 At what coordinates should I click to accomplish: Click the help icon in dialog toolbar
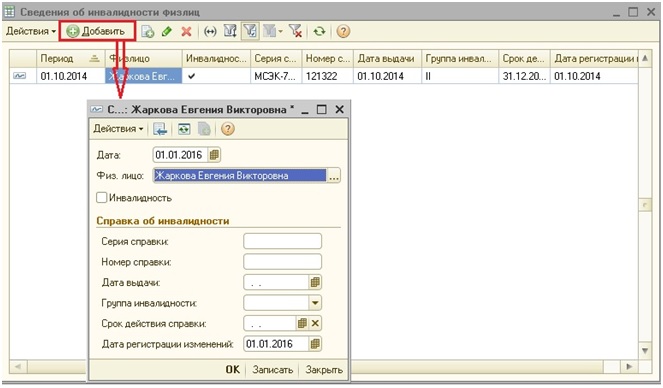[227, 129]
